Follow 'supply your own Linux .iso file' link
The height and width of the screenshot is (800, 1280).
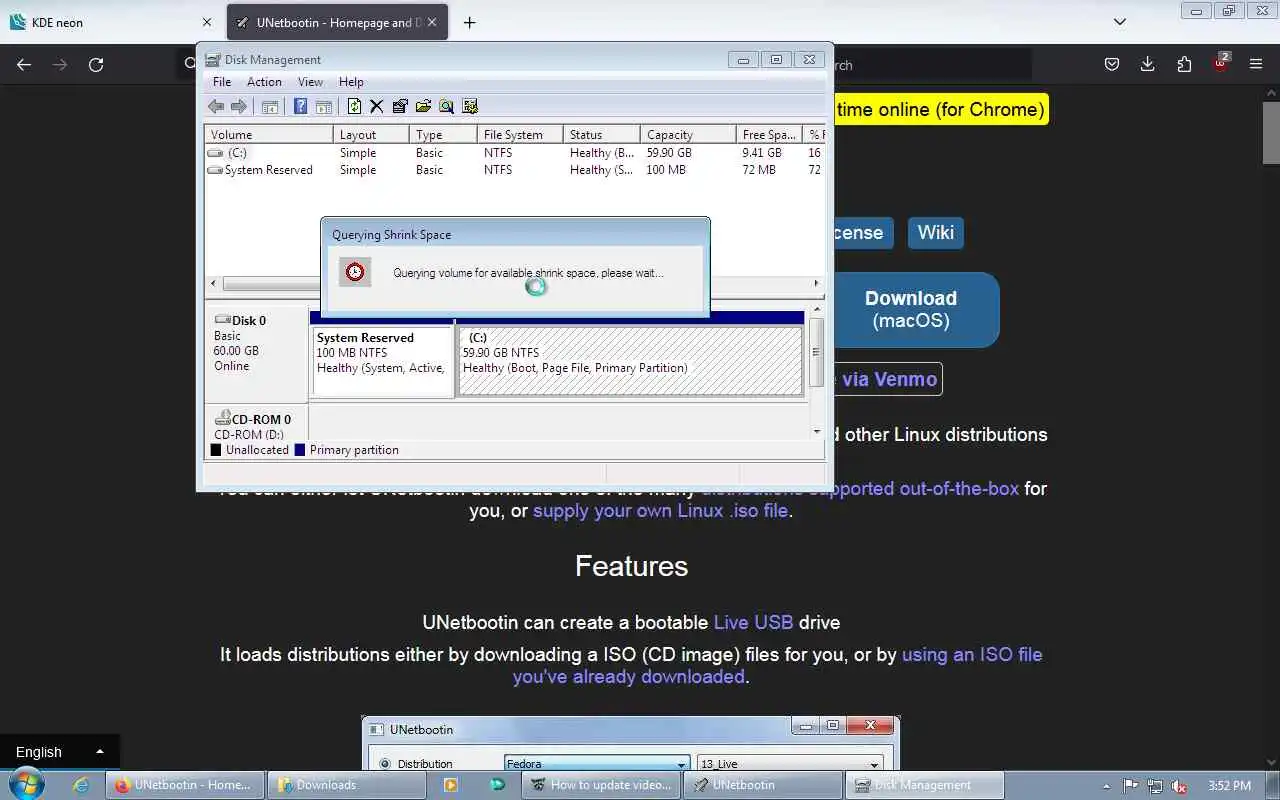click(661, 510)
